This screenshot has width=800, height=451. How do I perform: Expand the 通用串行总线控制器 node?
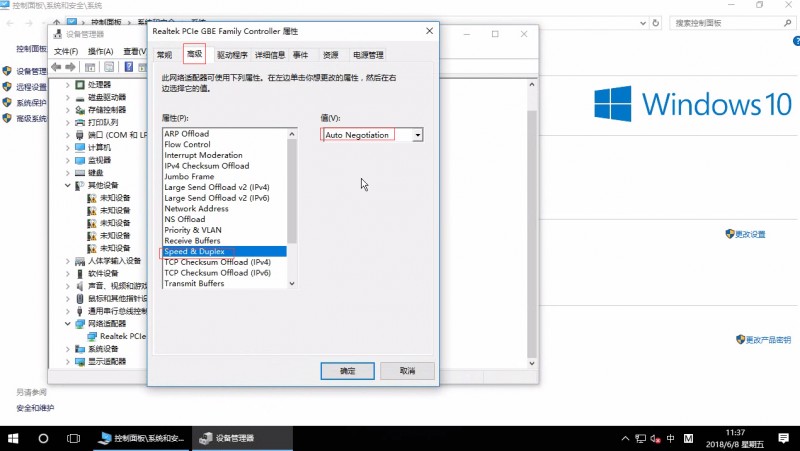(68, 311)
